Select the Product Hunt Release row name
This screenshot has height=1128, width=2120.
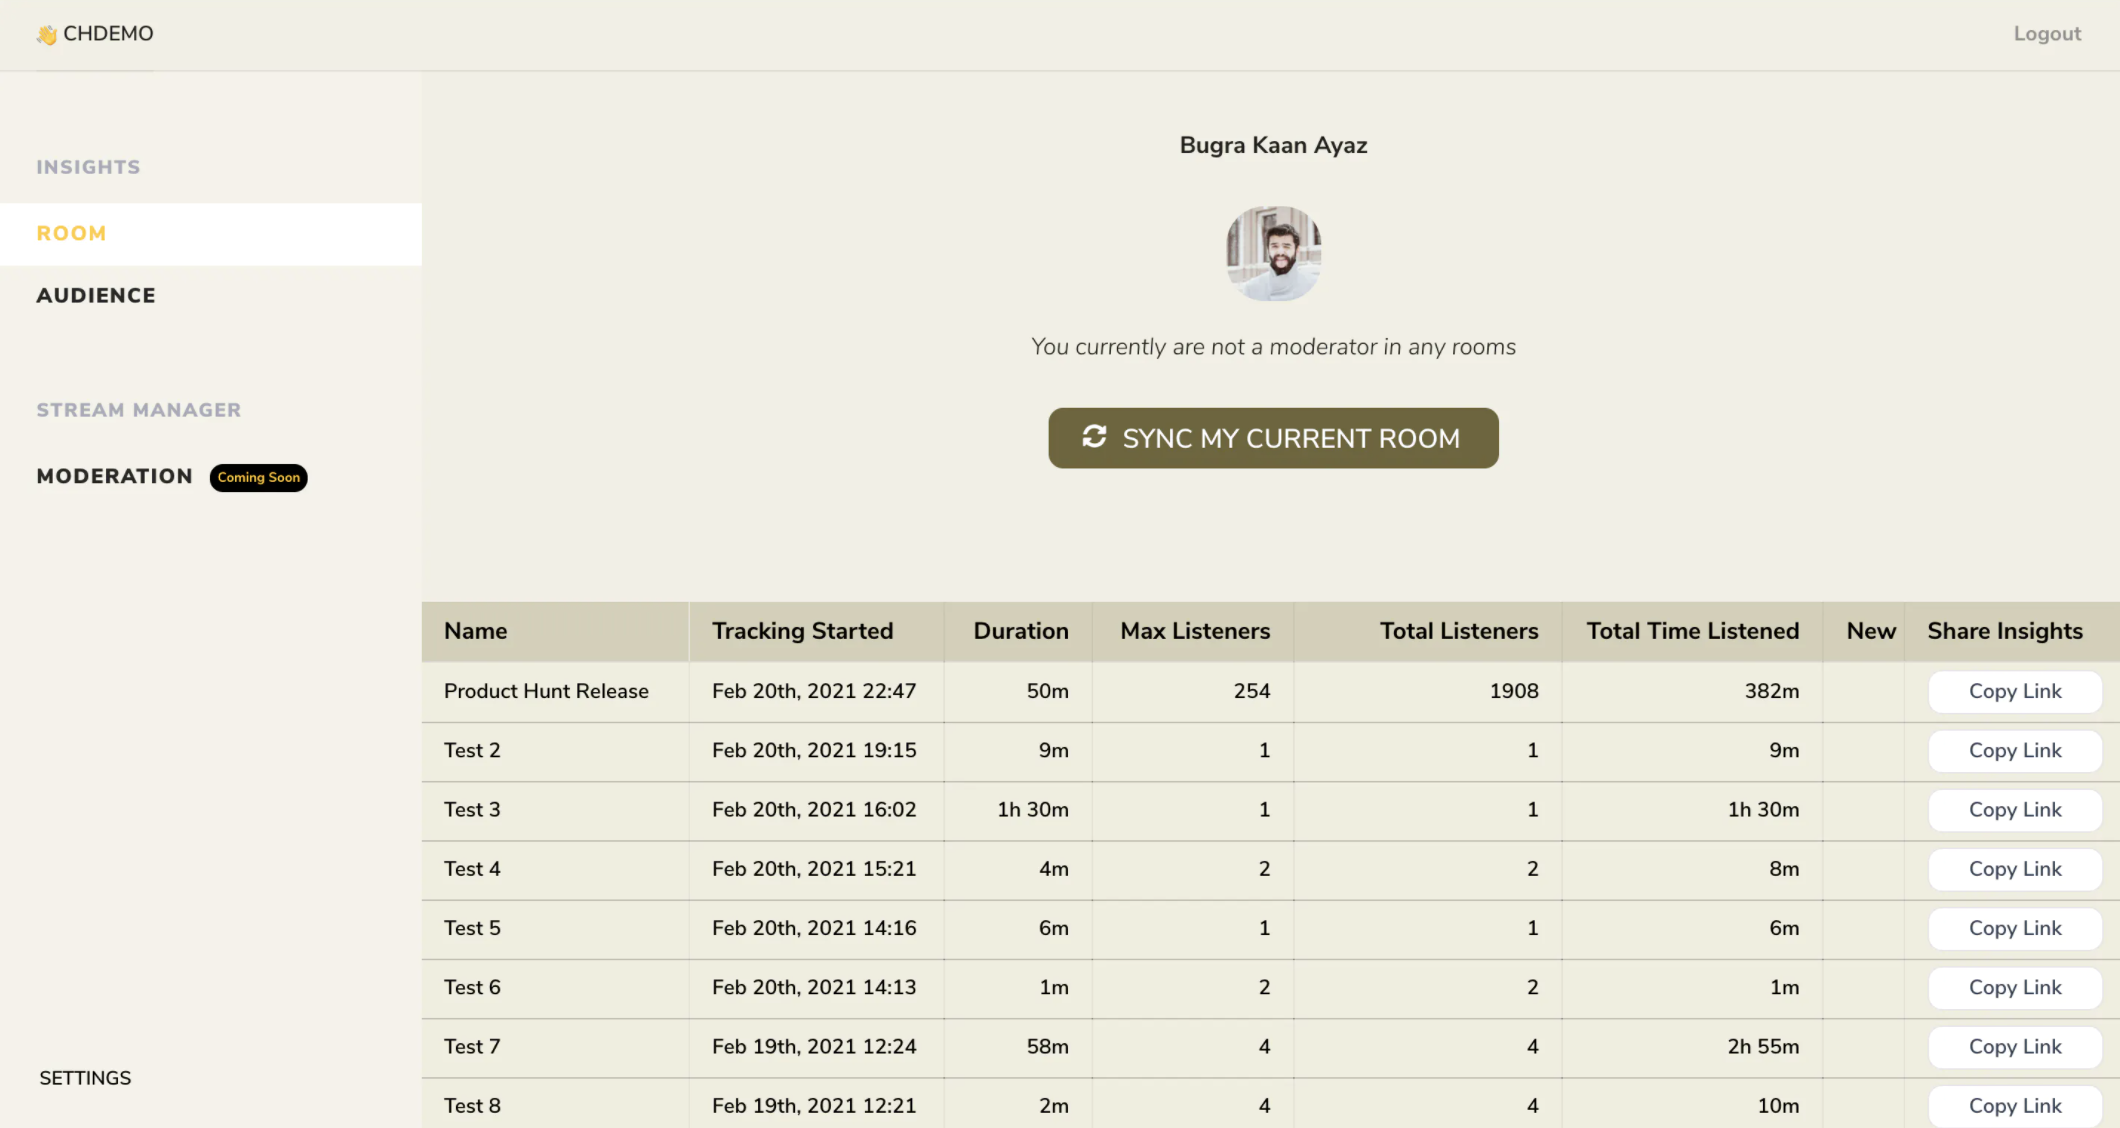click(x=546, y=691)
